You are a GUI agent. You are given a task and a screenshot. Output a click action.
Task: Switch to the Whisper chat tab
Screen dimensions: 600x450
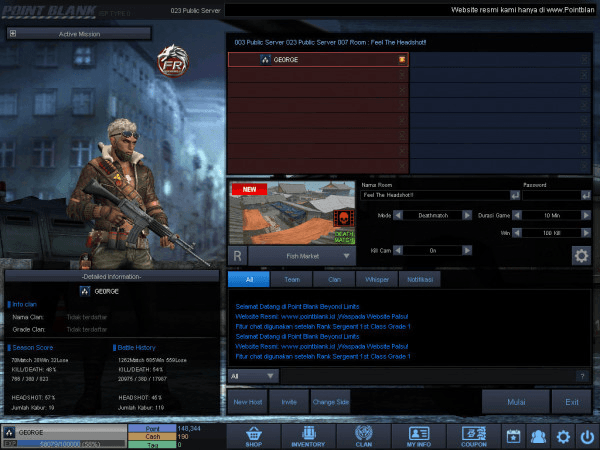pyautogui.click(x=376, y=280)
